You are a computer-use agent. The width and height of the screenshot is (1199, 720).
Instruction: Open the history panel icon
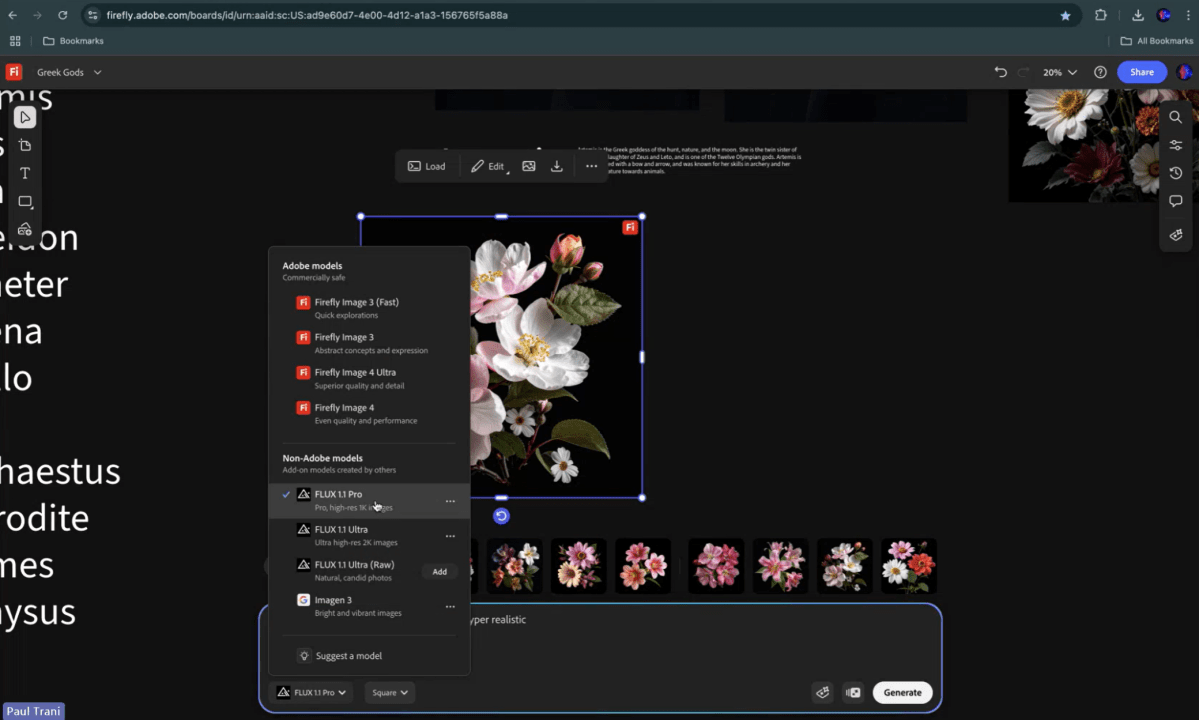[x=1176, y=174]
